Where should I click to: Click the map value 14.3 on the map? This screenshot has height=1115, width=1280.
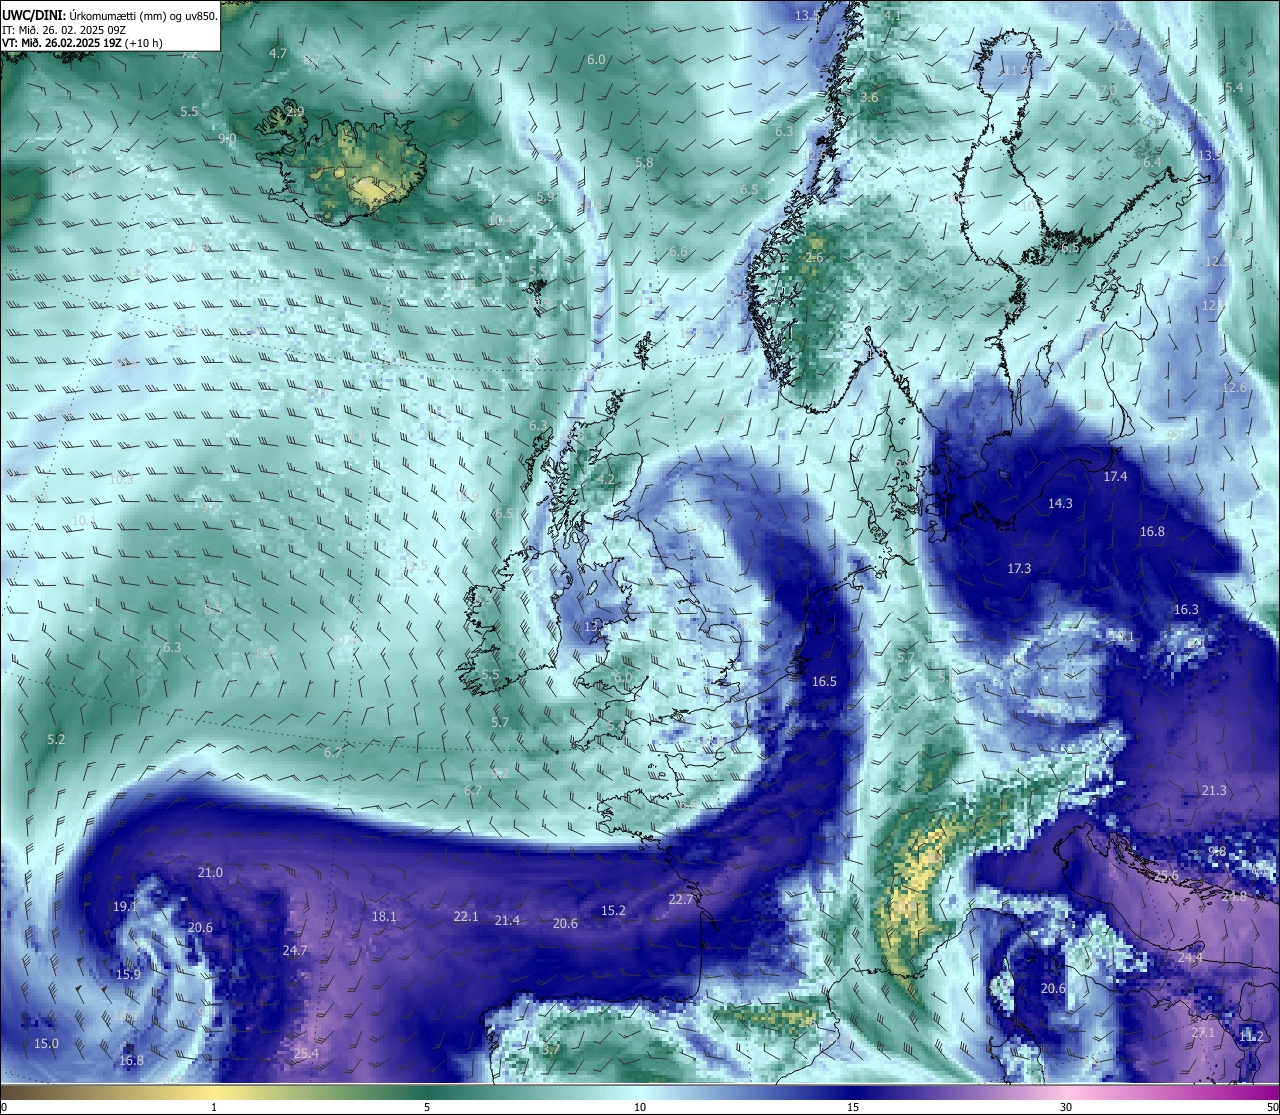[x=1060, y=503]
